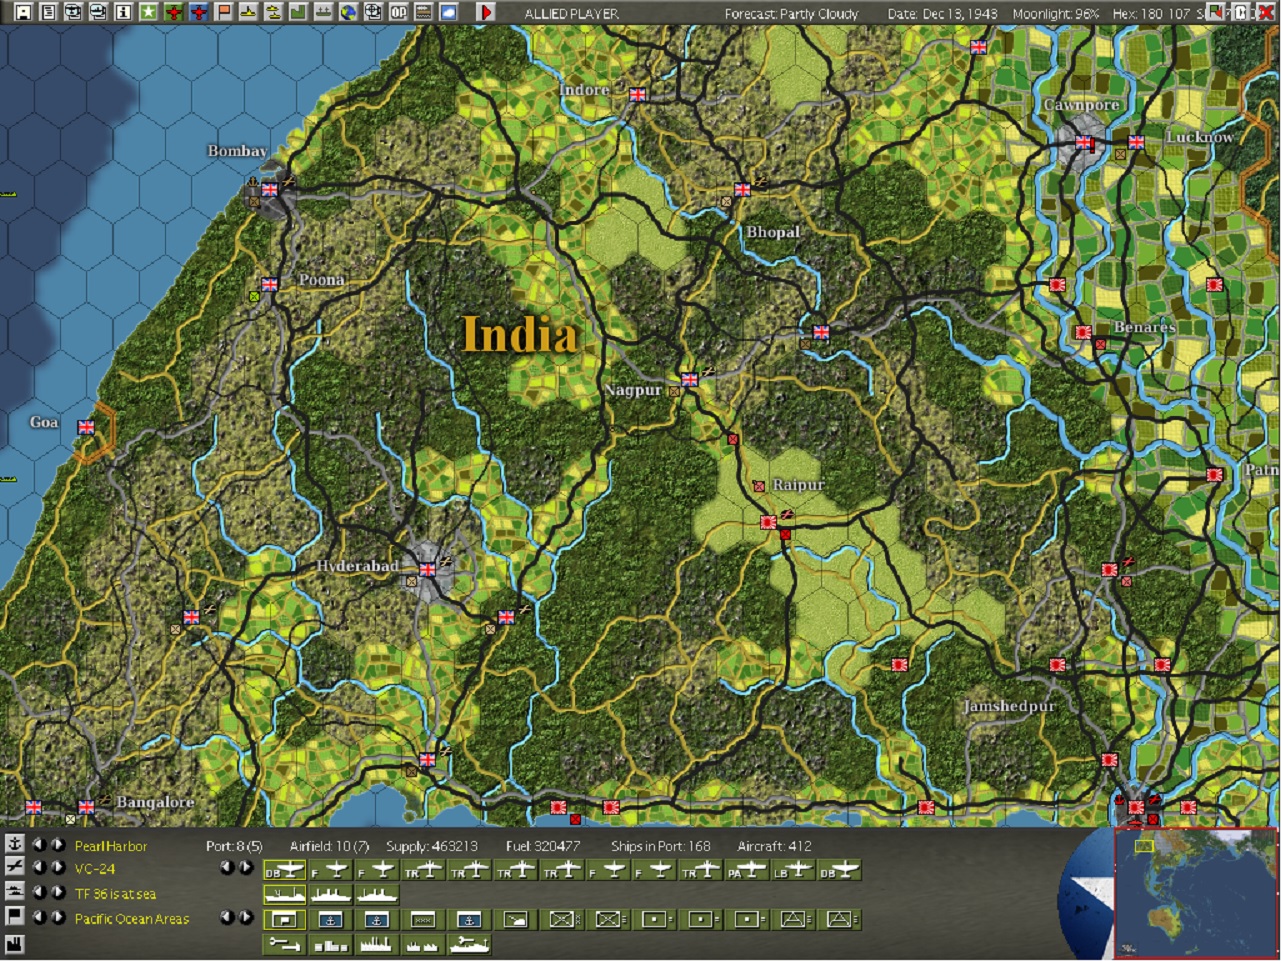Click the 'Supply: 463213' status text
1282x961 pixels.
pyautogui.click(x=431, y=846)
